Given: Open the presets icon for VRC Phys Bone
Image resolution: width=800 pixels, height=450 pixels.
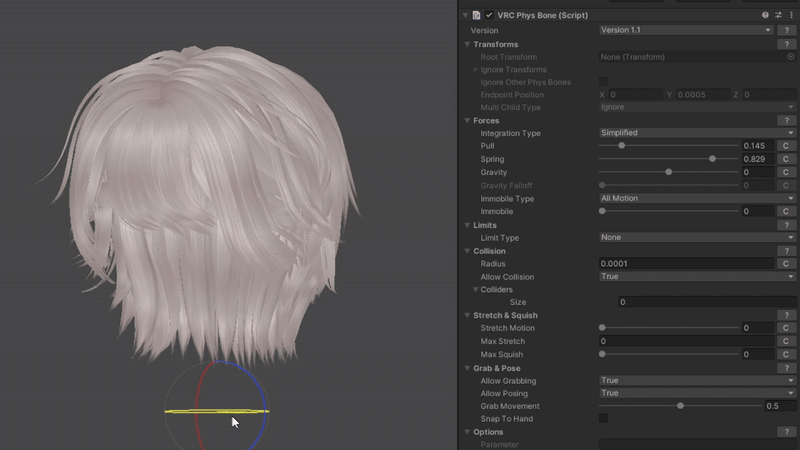Looking at the screenshot, I should 778,15.
